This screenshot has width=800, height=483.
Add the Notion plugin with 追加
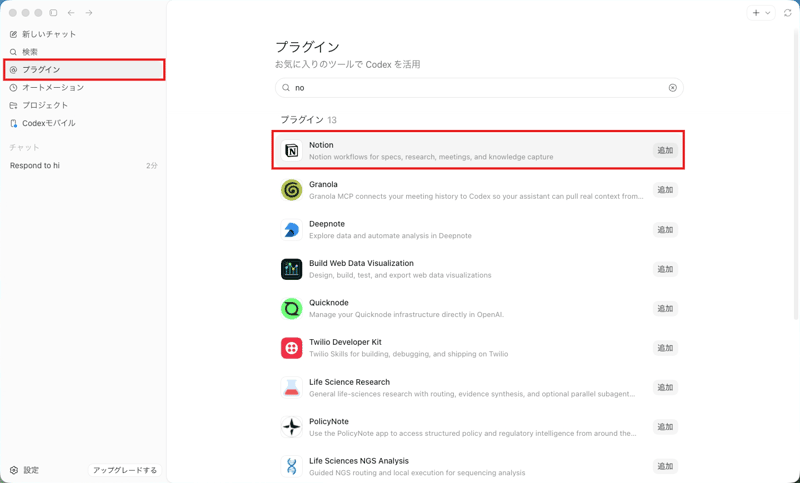[x=665, y=150]
